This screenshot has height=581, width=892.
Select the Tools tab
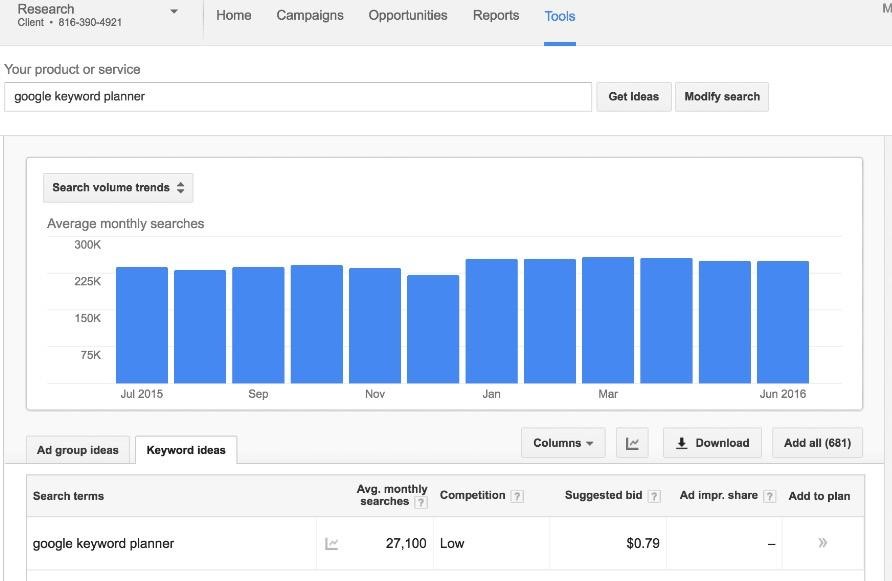click(x=560, y=17)
